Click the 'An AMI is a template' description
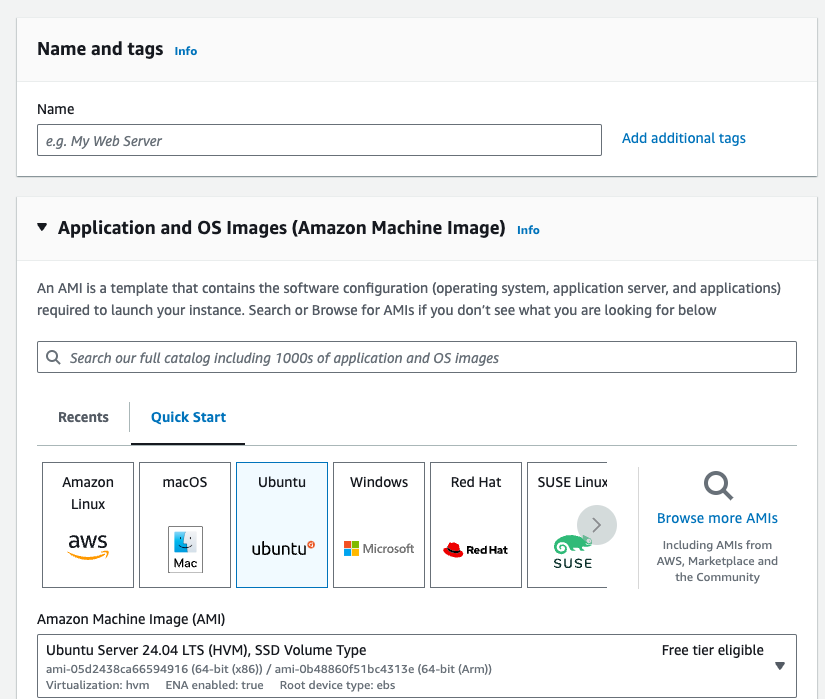Screen dimensions: 825x699 409,299
